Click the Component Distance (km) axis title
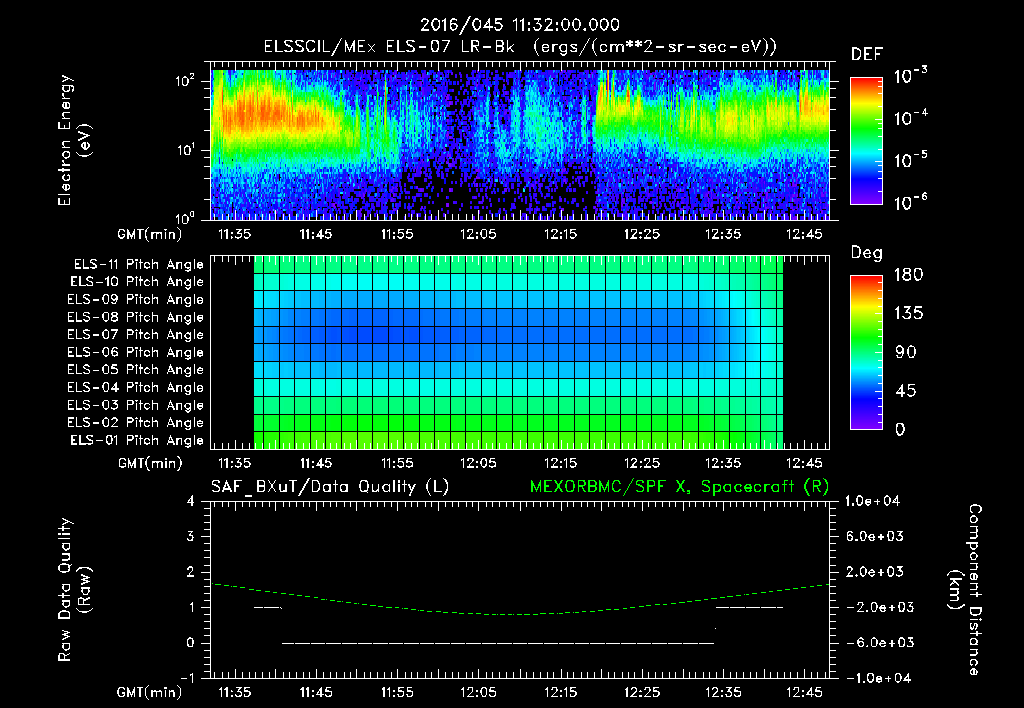Screen dimensions: 1024x708 coord(965,589)
